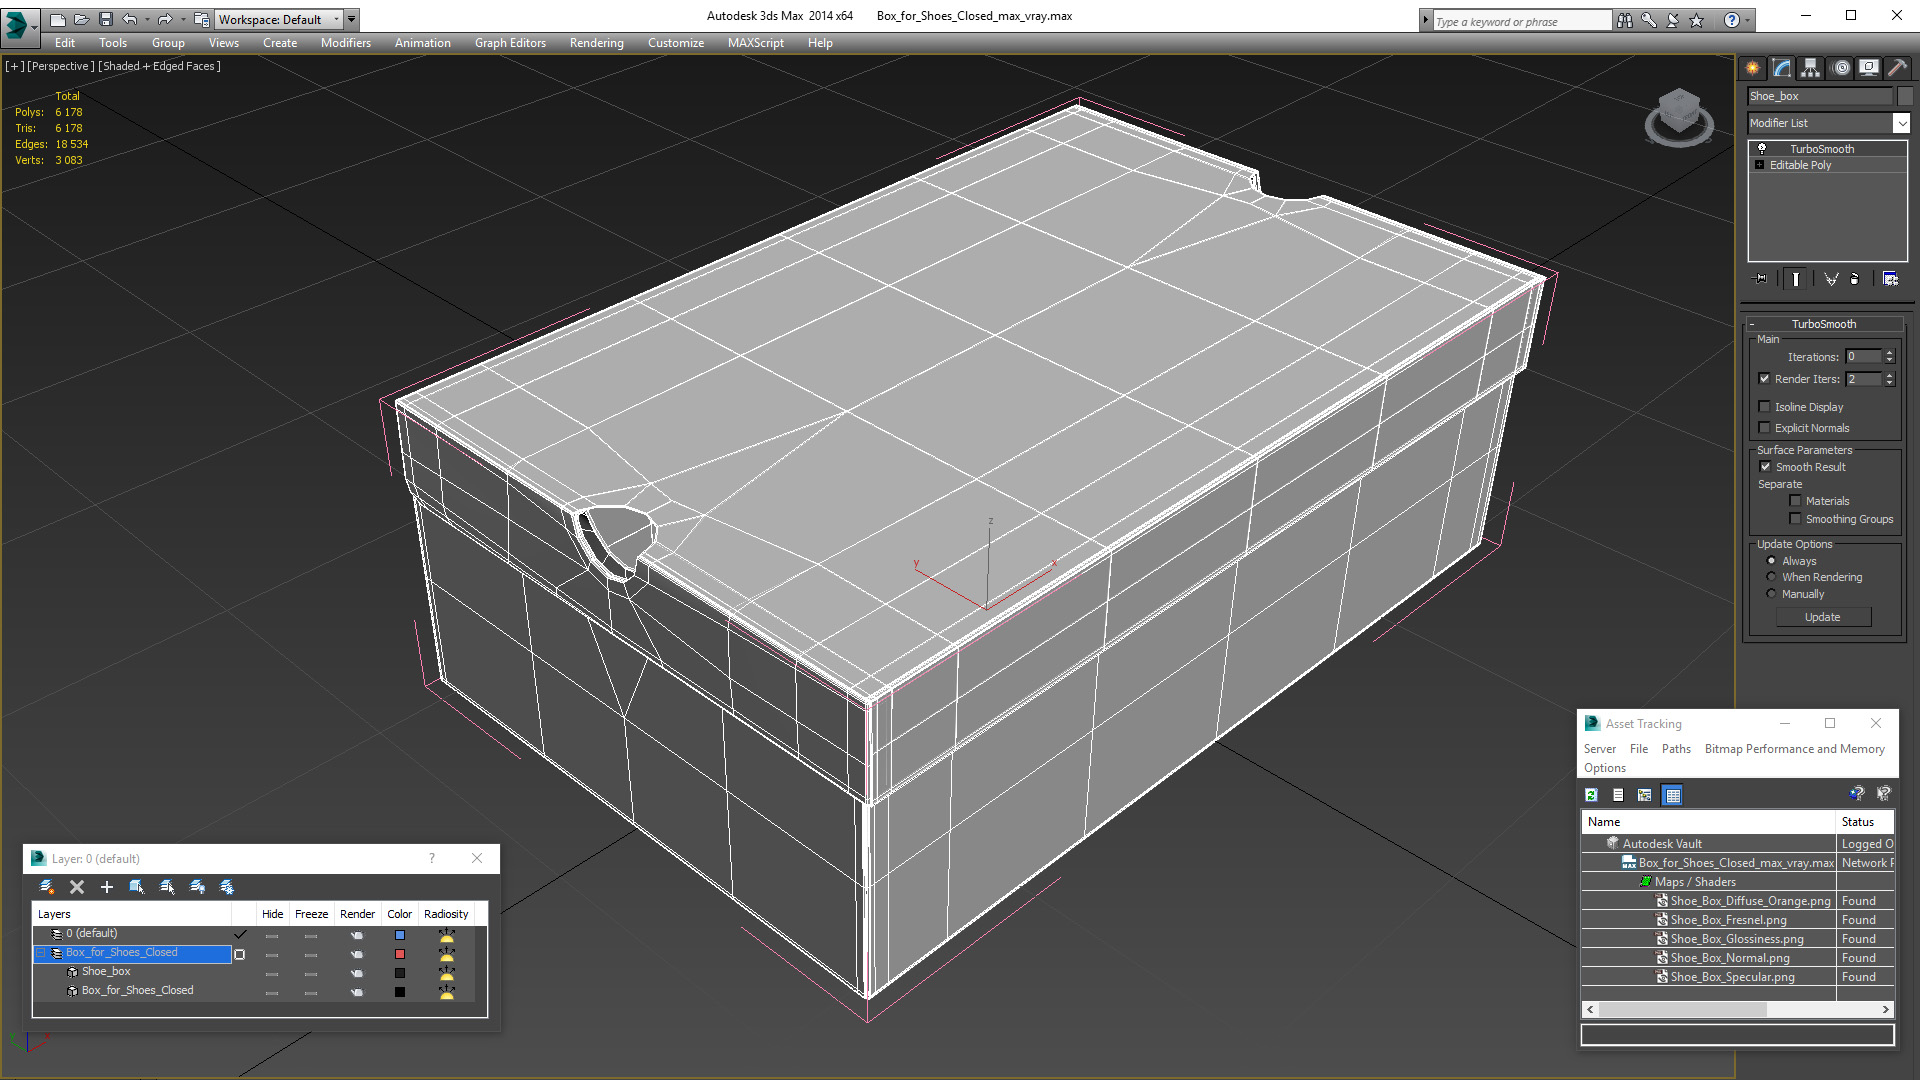Screen dimensions: 1920x1080
Task: Select When Rendering update option
Action: pyautogui.click(x=1771, y=577)
